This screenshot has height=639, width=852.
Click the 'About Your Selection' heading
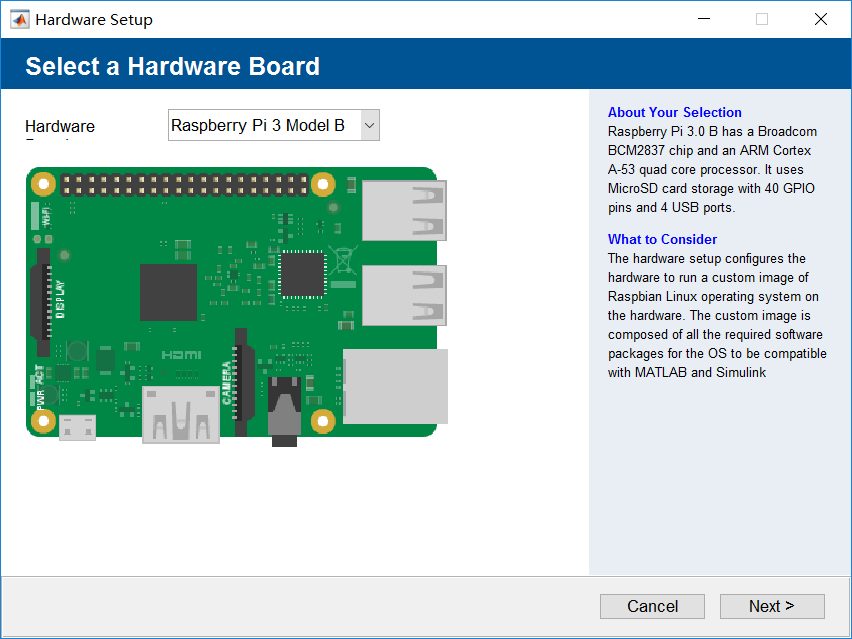coord(674,112)
